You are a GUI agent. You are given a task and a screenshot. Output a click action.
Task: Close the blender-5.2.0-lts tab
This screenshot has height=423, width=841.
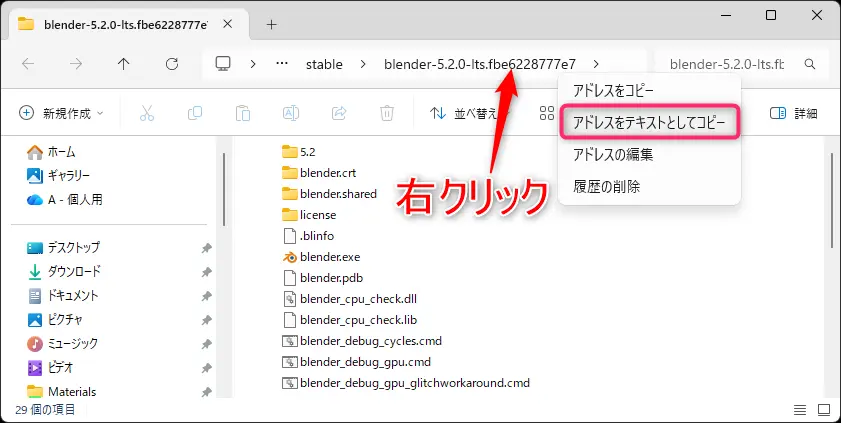pos(228,24)
